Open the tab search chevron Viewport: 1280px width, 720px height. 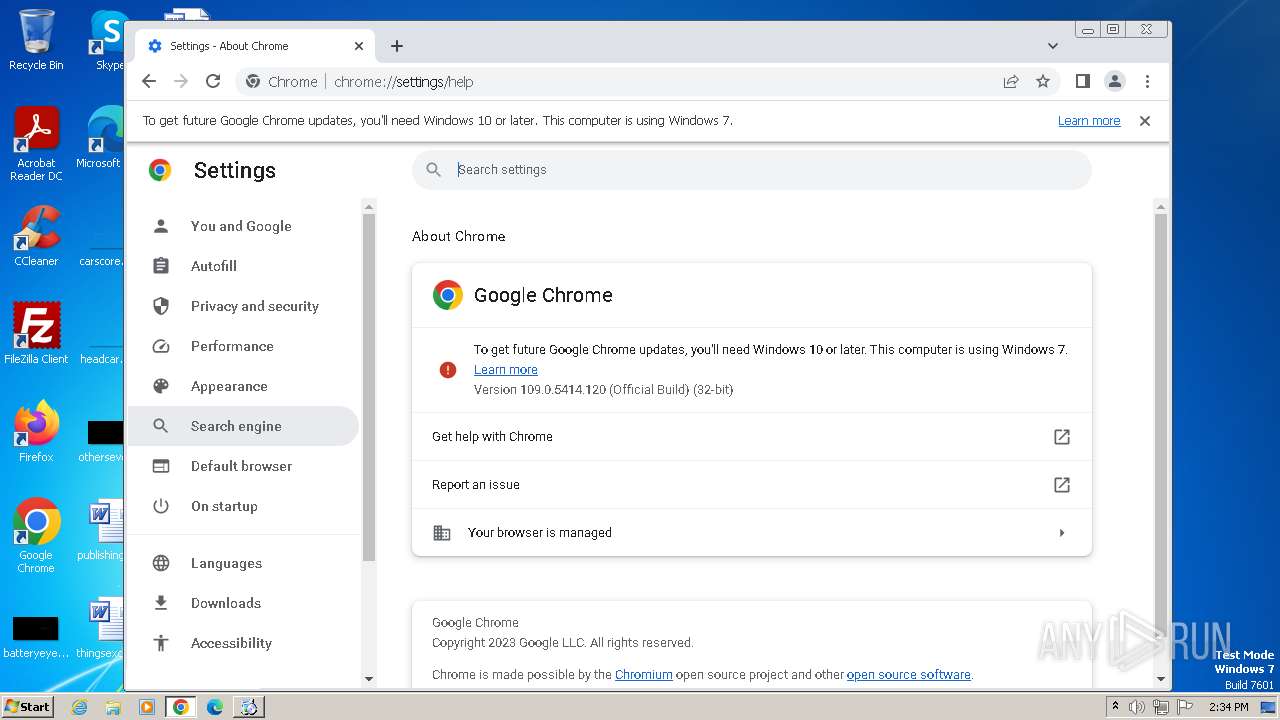(1053, 46)
